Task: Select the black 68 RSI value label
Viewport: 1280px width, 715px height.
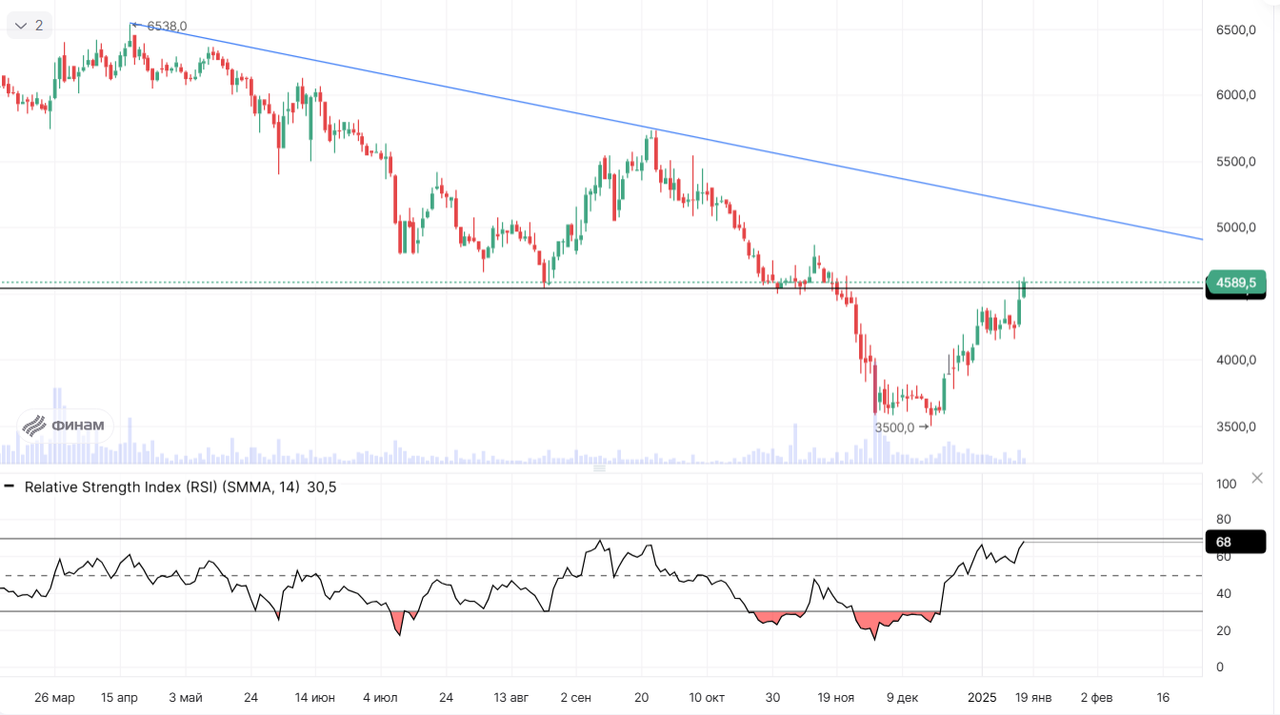Action: point(1235,542)
